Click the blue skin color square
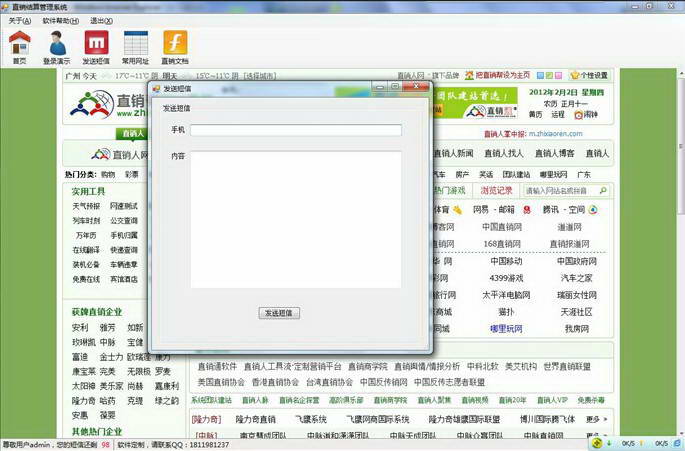 [540, 76]
